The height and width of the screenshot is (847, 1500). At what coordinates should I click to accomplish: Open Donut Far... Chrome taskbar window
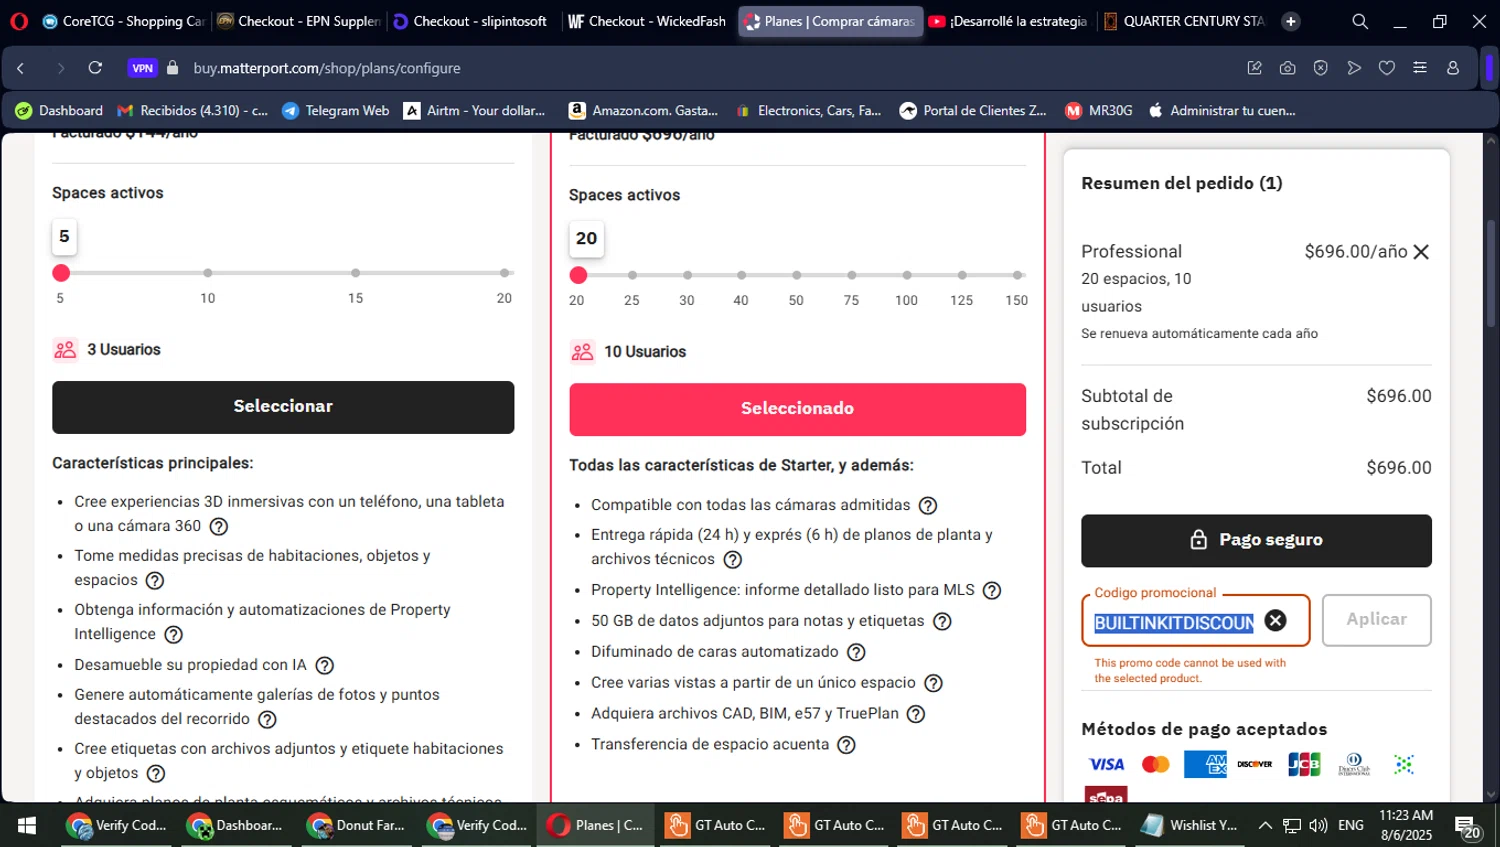[x=358, y=826]
